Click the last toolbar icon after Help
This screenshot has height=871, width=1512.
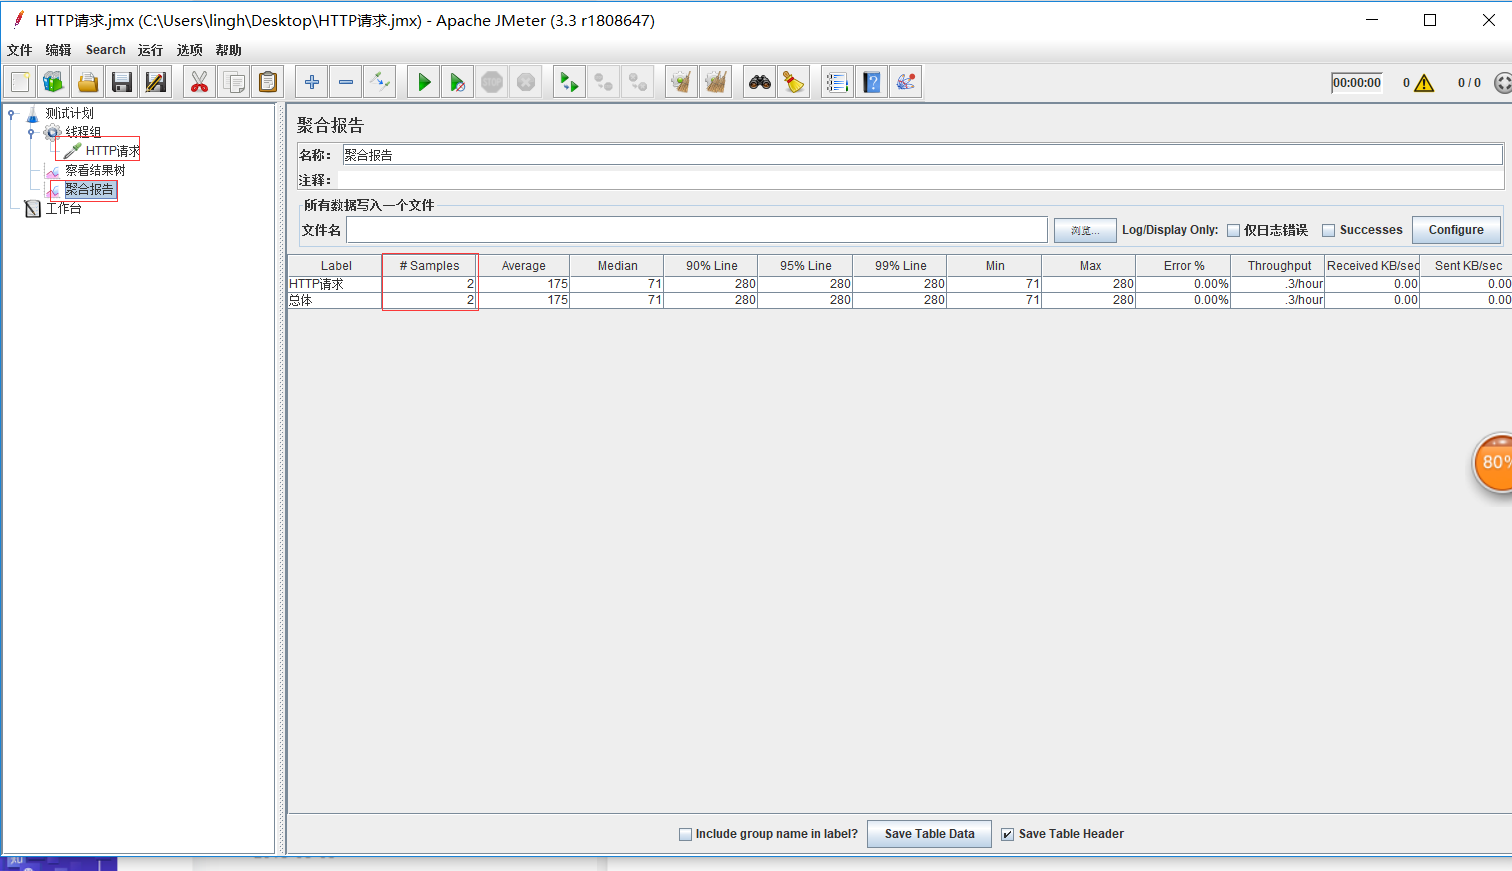906,82
